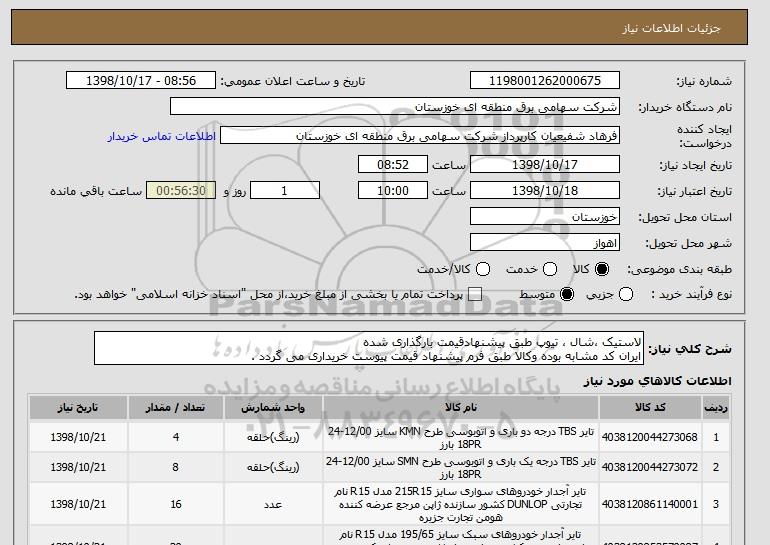Choose the جزیی purchase process radio

(626, 295)
